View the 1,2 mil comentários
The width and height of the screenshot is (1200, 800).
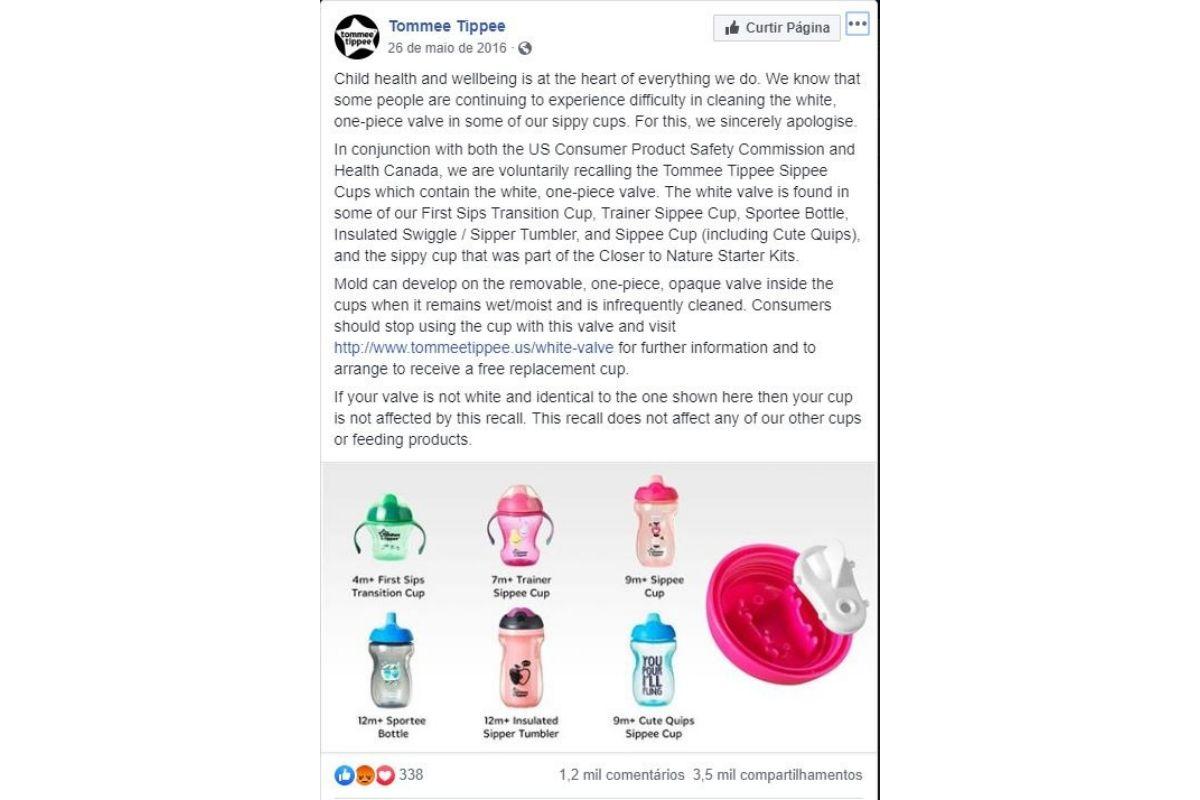tap(622, 775)
